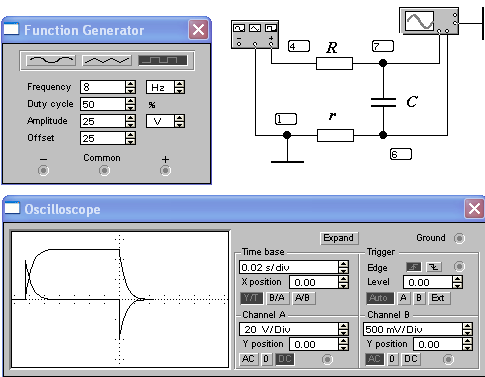The width and height of the screenshot is (485, 377).
Task: Click node label 4
Action: tap(299, 46)
